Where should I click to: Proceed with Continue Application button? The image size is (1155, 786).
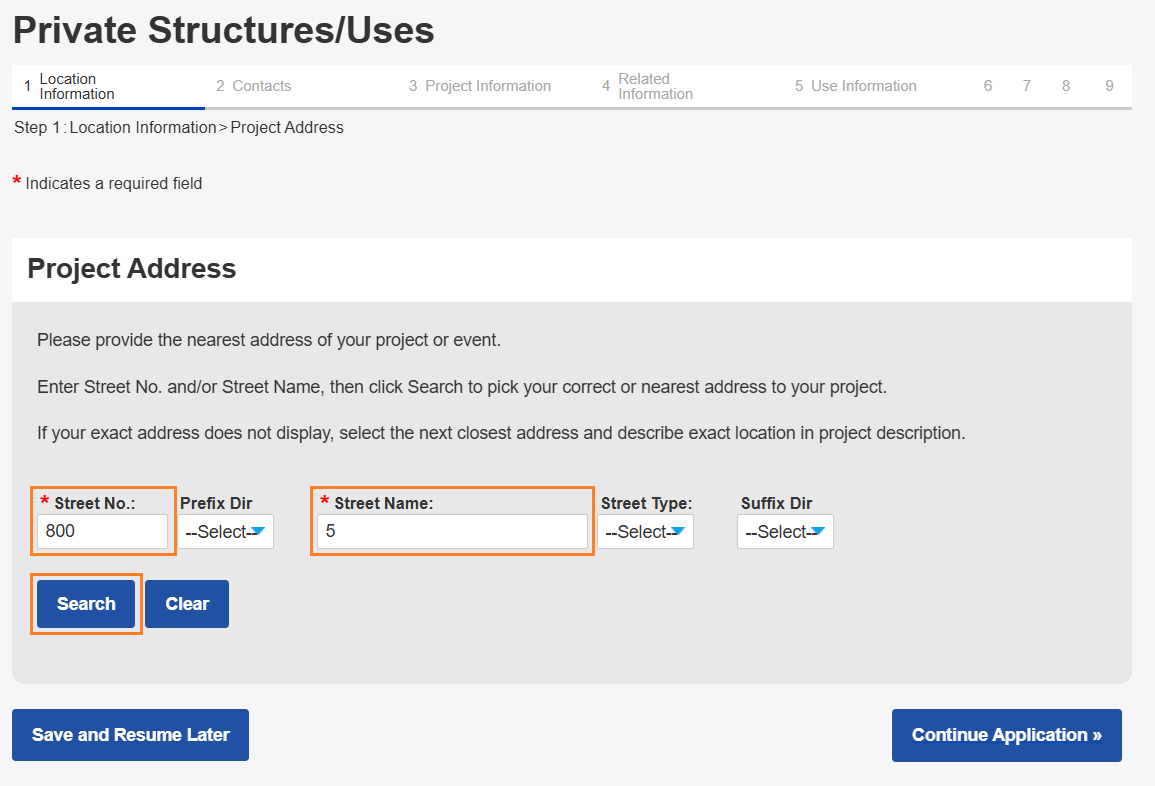coord(1006,735)
